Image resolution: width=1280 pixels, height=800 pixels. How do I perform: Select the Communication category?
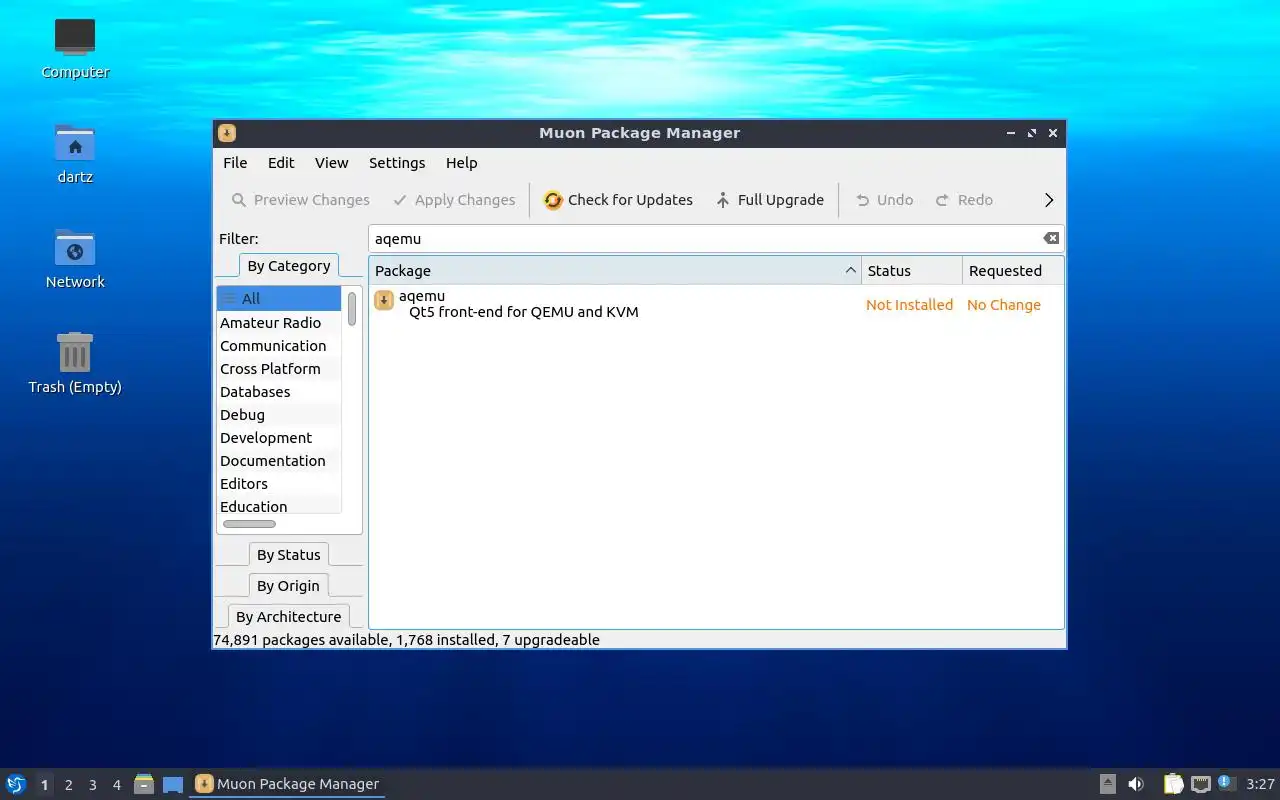279,346
